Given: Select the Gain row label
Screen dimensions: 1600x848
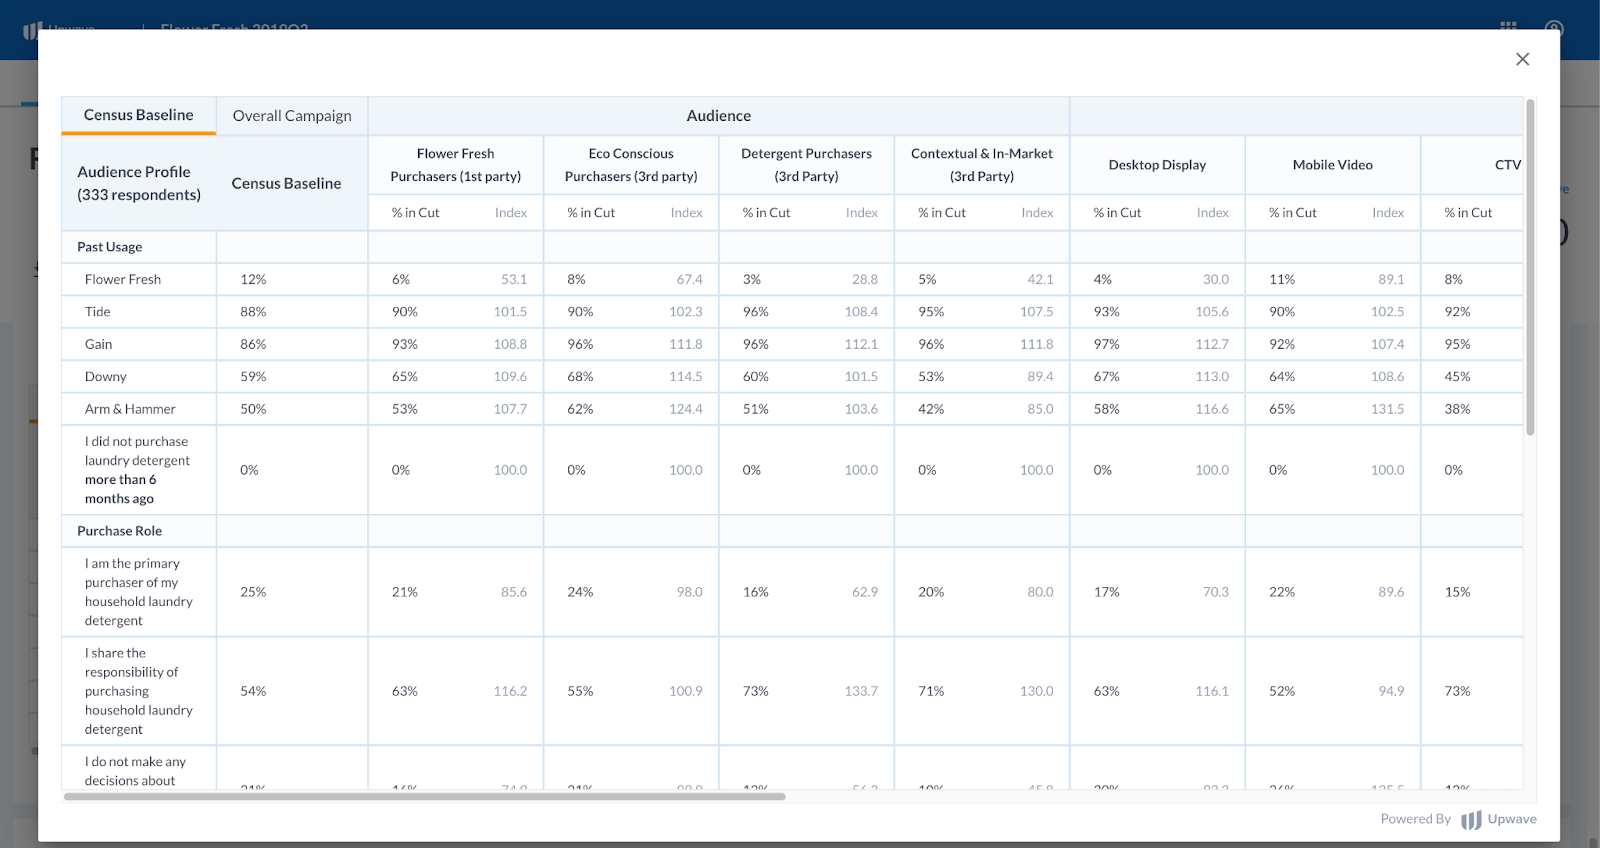Looking at the screenshot, I should pyautogui.click(x=99, y=344).
